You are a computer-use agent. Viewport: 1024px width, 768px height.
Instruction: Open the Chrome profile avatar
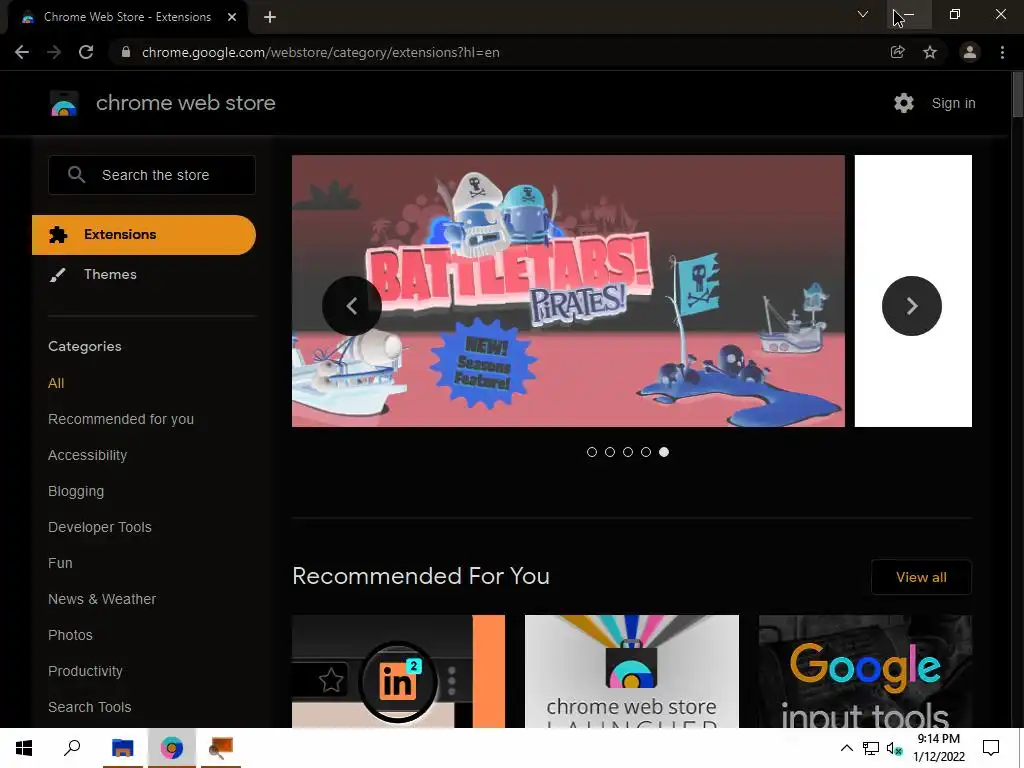tap(970, 52)
